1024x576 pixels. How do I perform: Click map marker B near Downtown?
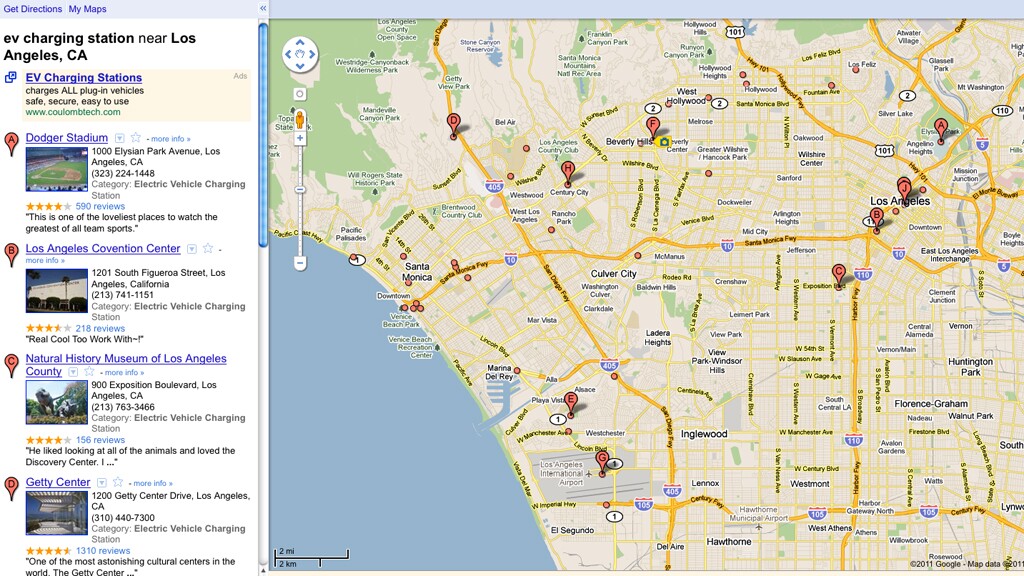pos(876,219)
